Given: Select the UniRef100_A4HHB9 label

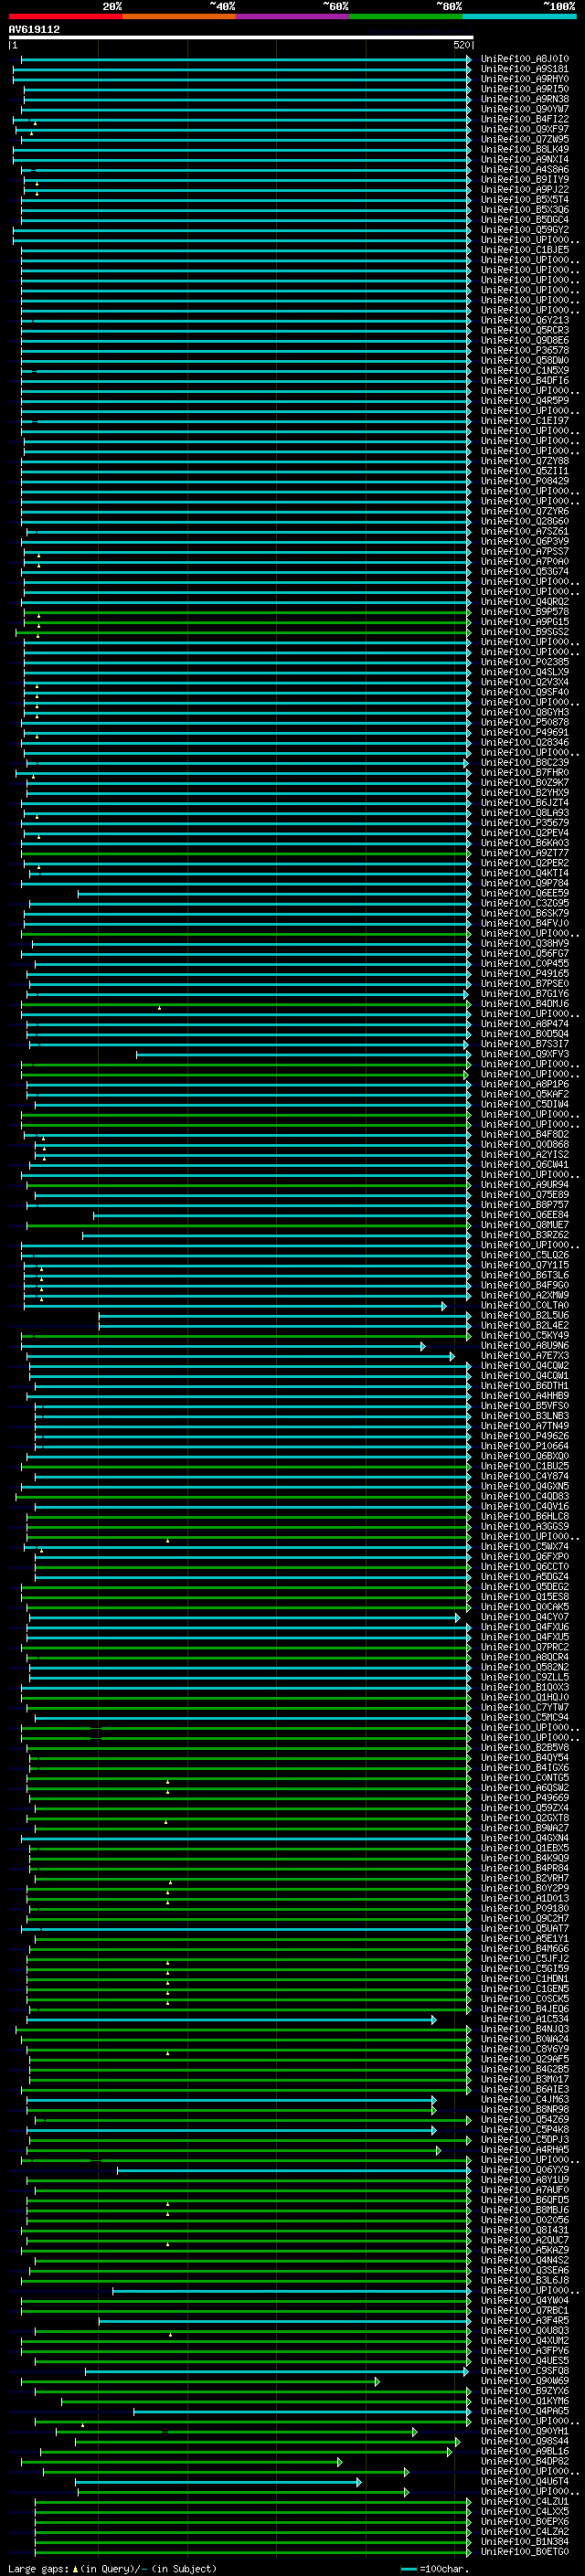Looking at the screenshot, I should 525,1395.
